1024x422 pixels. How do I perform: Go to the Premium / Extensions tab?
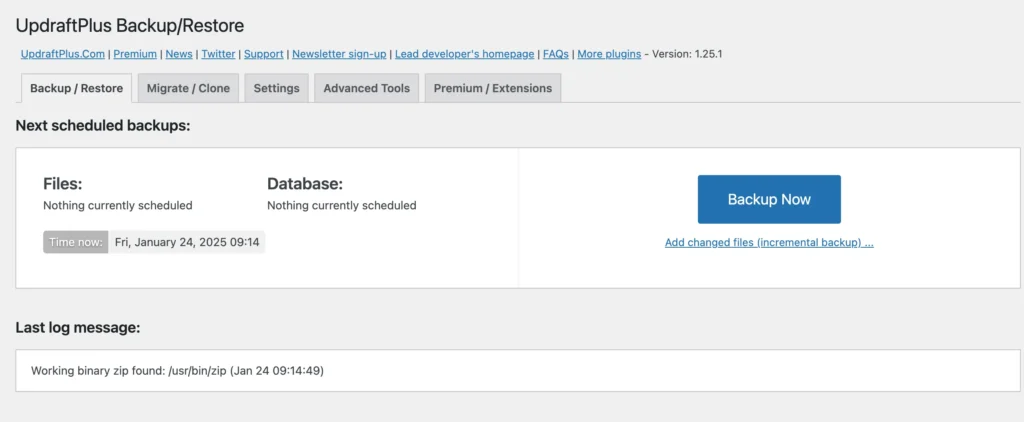pos(492,88)
